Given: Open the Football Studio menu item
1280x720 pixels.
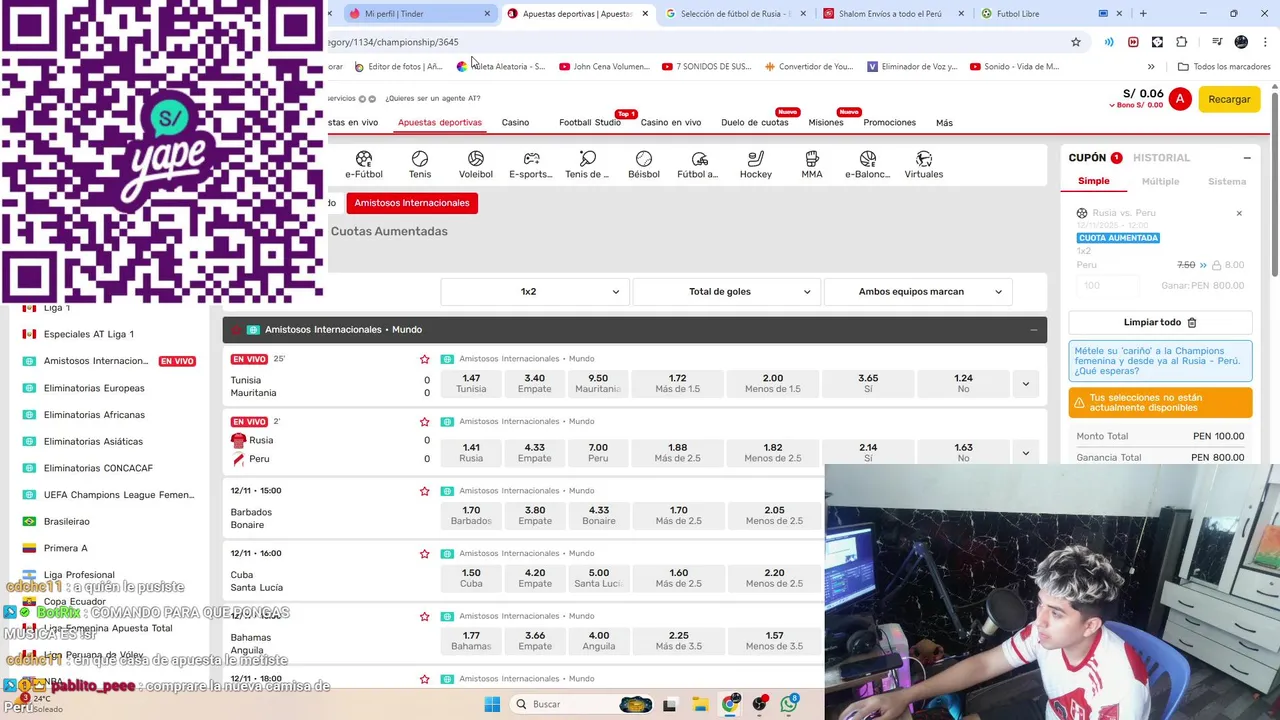Looking at the screenshot, I should pyautogui.click(x=590, y=122).
